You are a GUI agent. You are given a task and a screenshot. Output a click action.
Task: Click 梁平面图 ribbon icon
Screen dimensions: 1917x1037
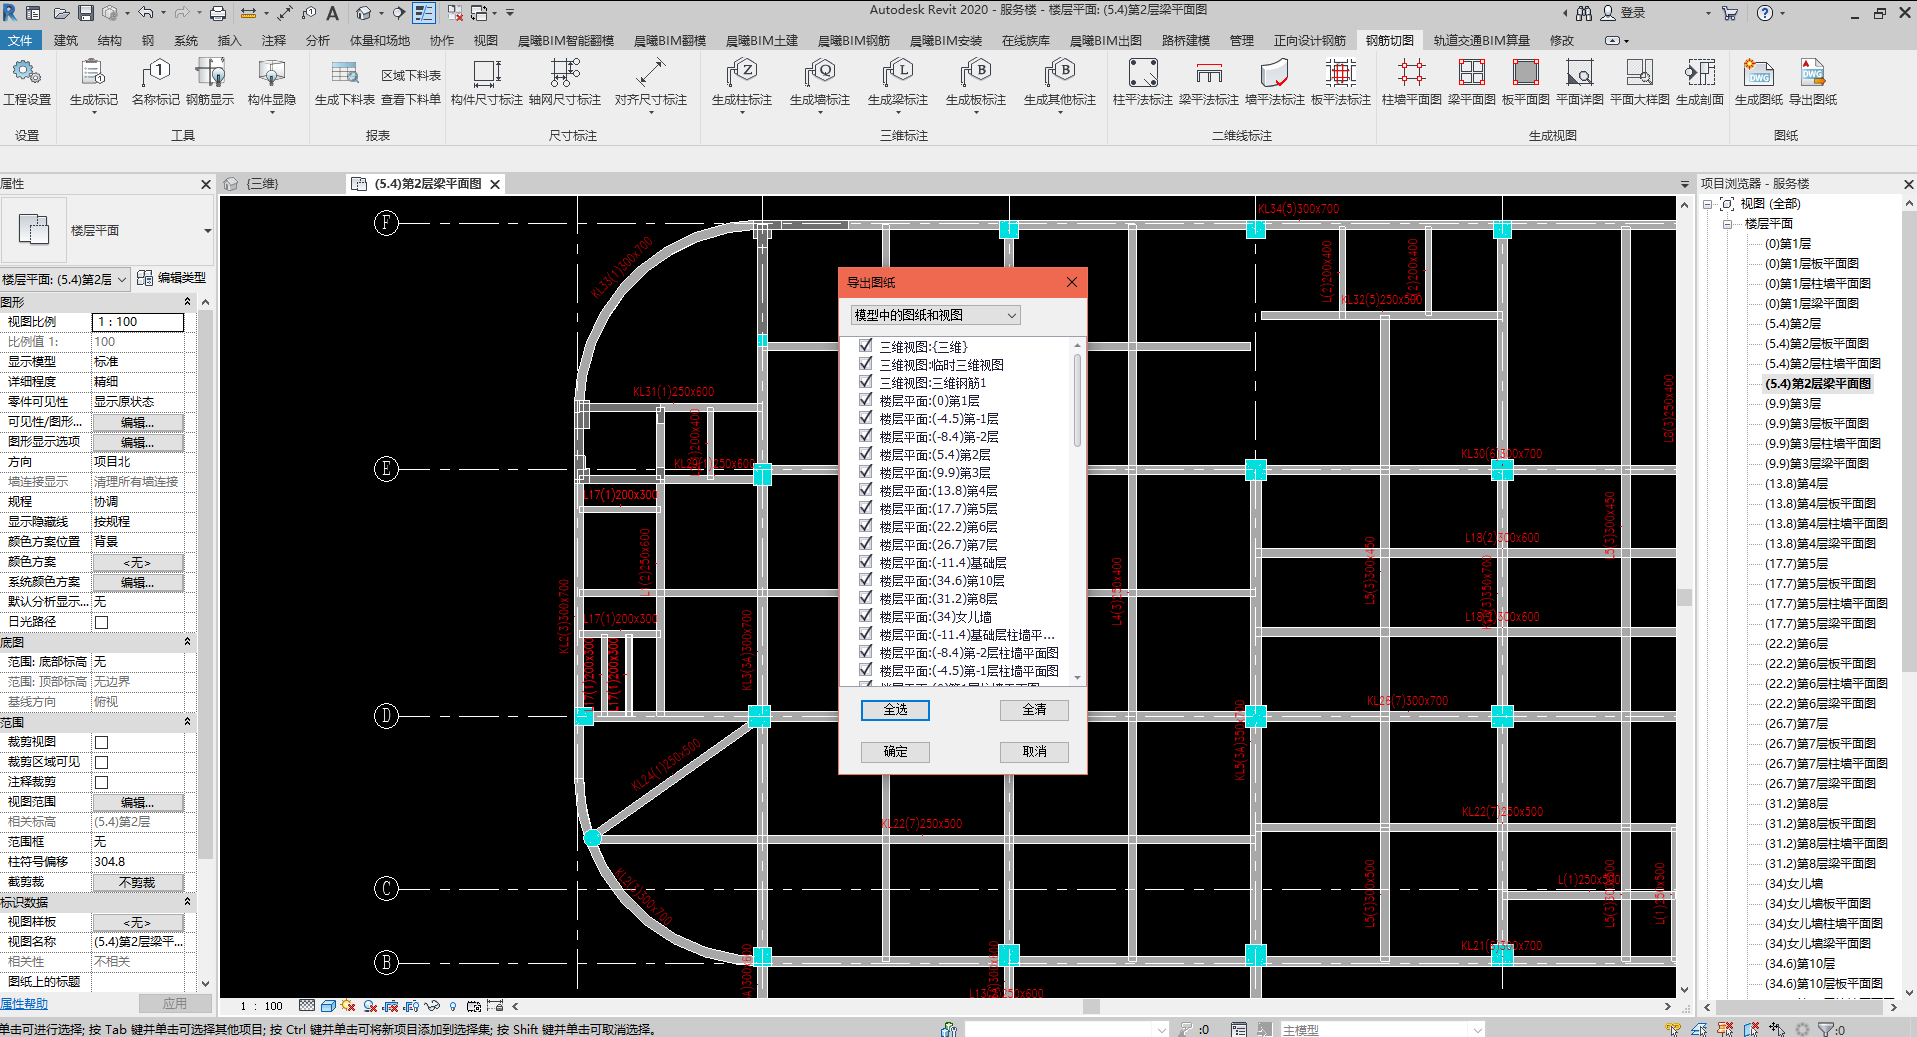click(x=1472, y=81)
